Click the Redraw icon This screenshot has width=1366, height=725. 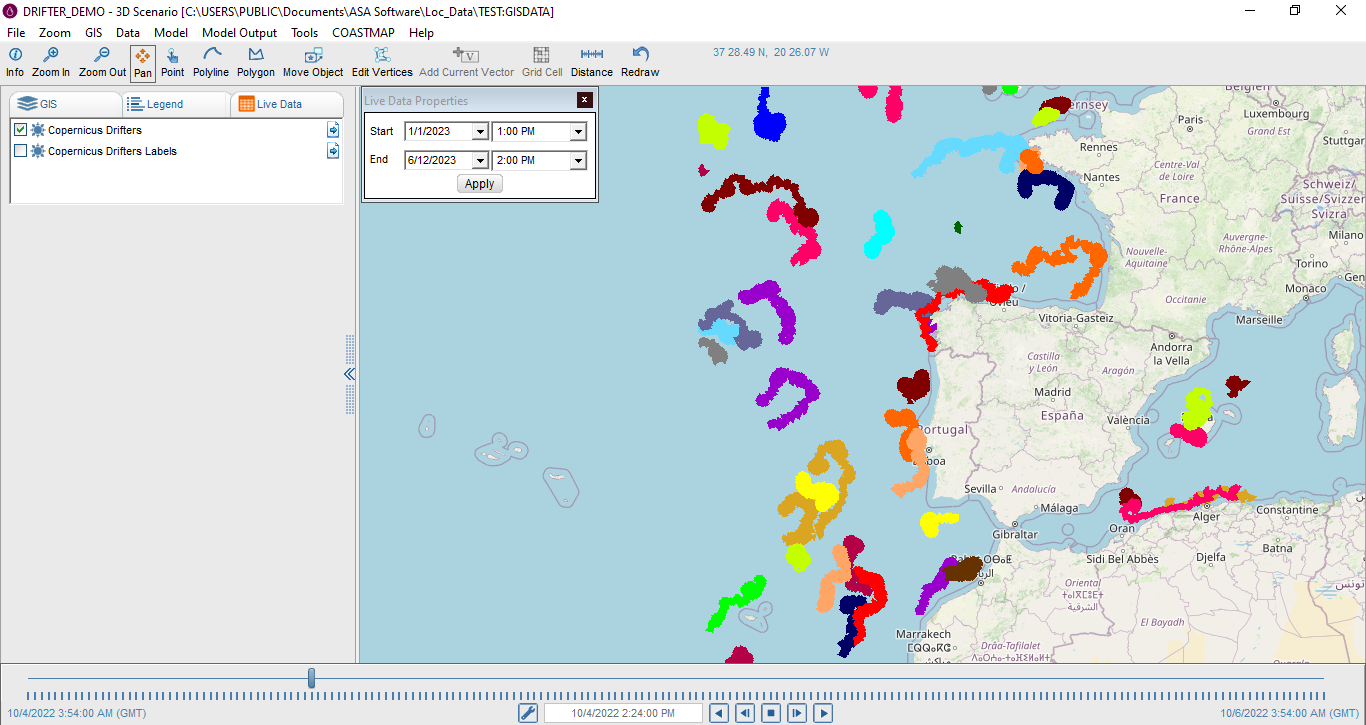click(640, 61)
